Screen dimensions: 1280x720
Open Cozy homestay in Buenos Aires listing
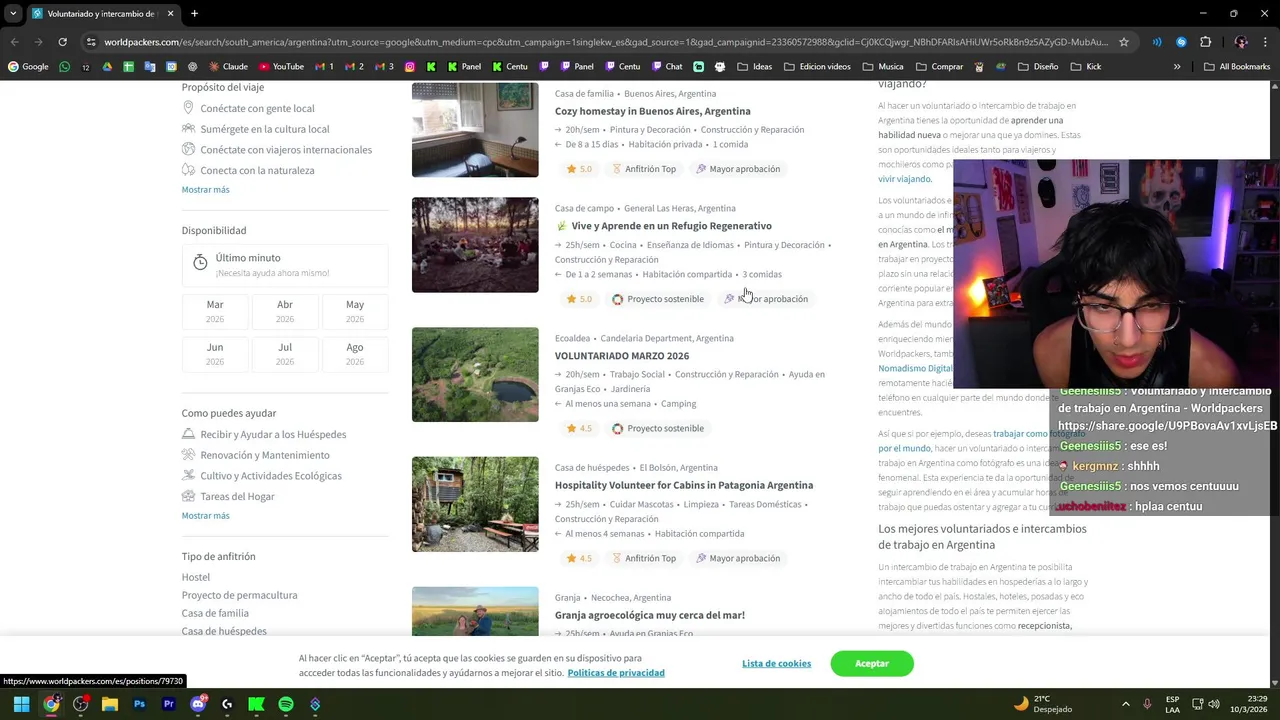point(652,111)
